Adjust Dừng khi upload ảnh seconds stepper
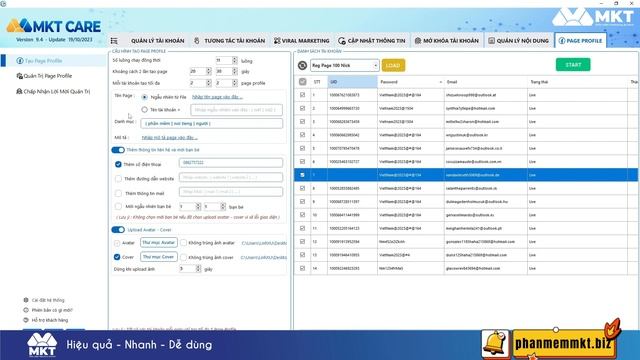Screen dimensions: 640x360 pos(198,269)
